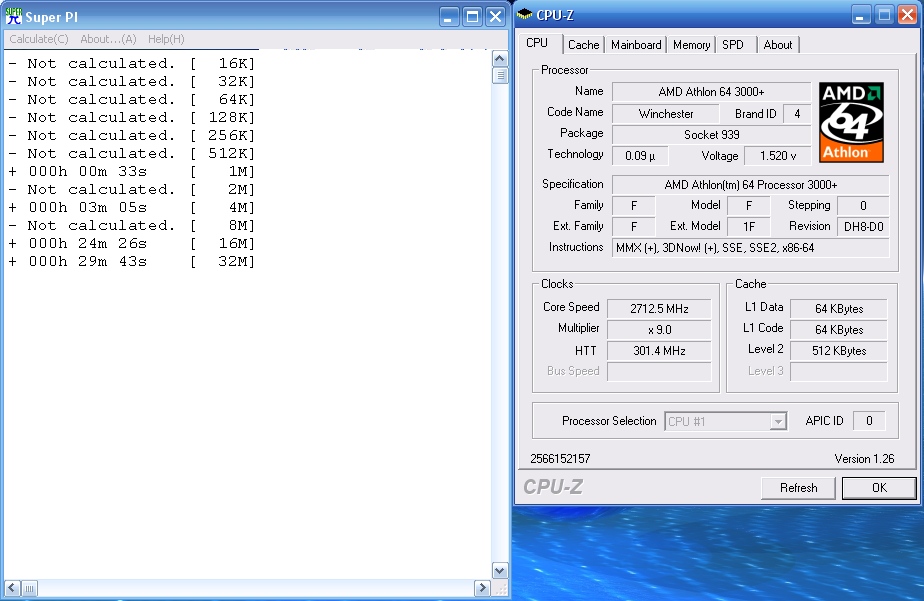The height and width of the screenshot is (601, 924).
Task: Click the Ext. Model value 1F
Action: (748, 227)
